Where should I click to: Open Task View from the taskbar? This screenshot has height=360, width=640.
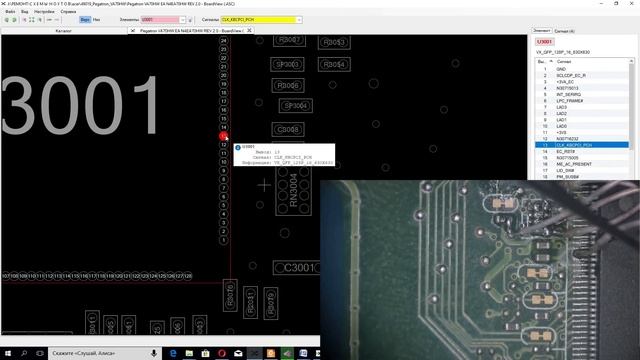40,353
